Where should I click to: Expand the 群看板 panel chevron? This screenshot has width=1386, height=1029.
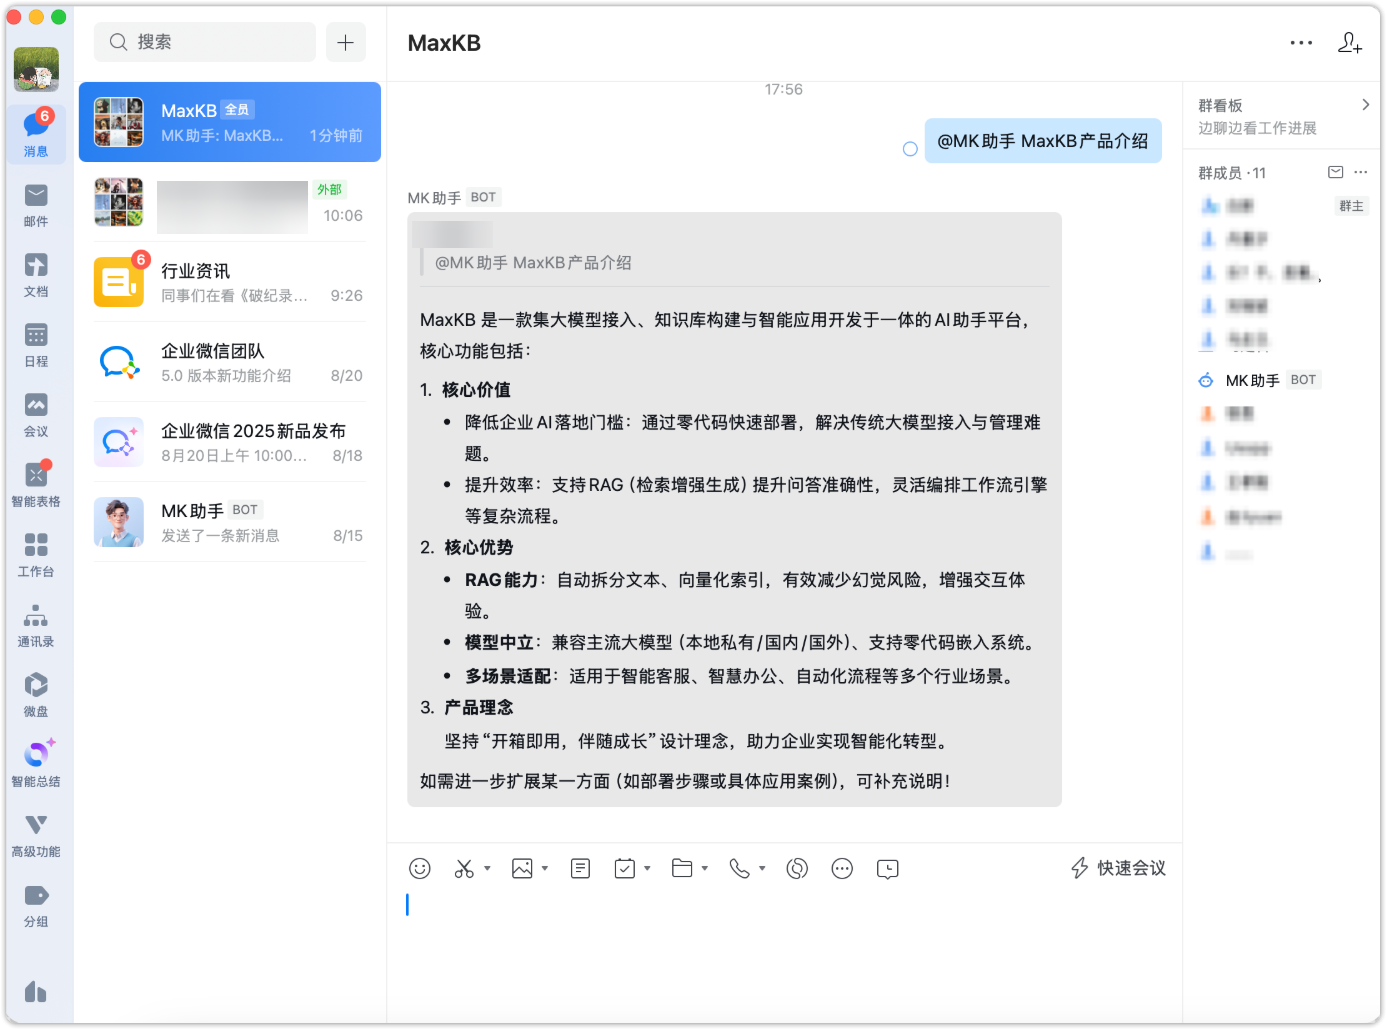point(1367,104)
